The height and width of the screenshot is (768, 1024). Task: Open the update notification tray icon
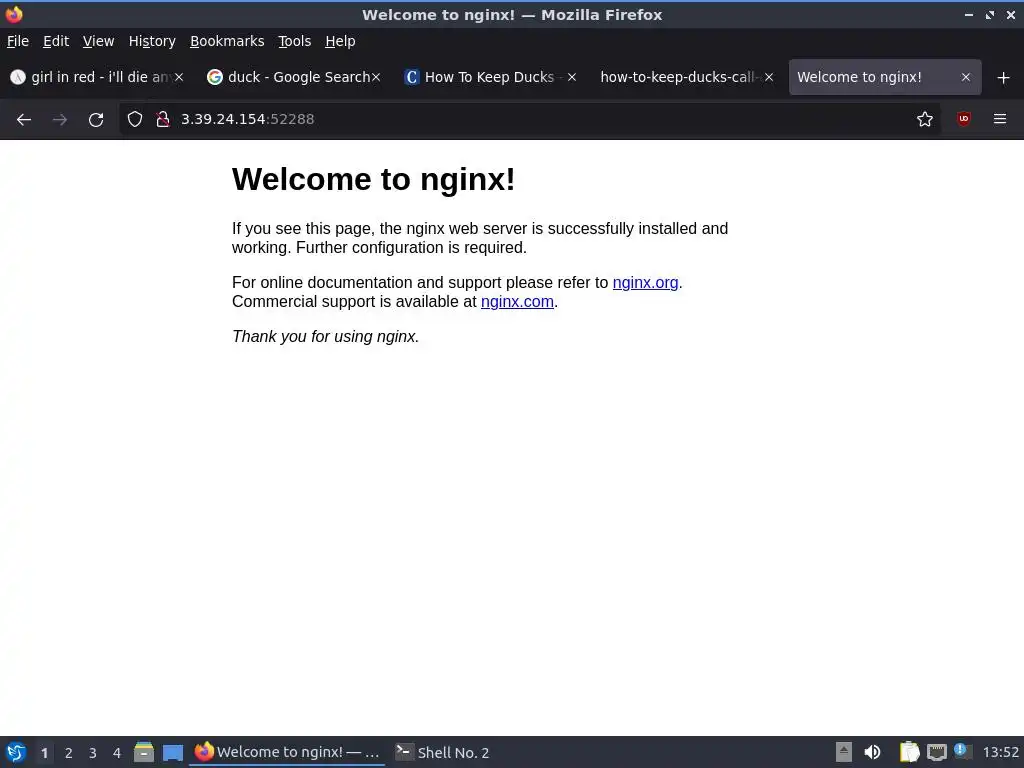962,751
